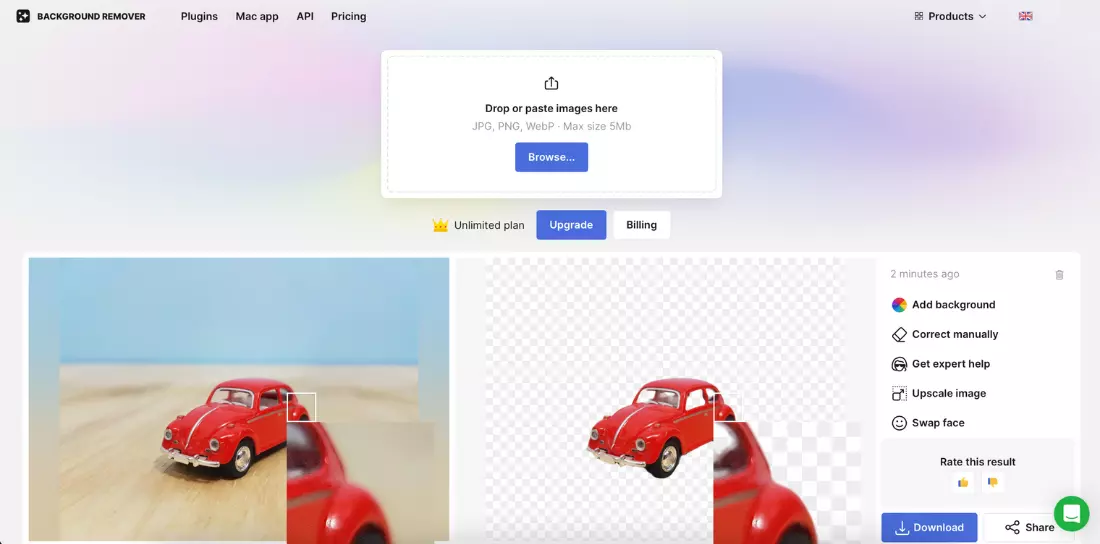Click the 'Unlimited plan' label
This screenshot has width=1100, height=544.
point(489,225)
